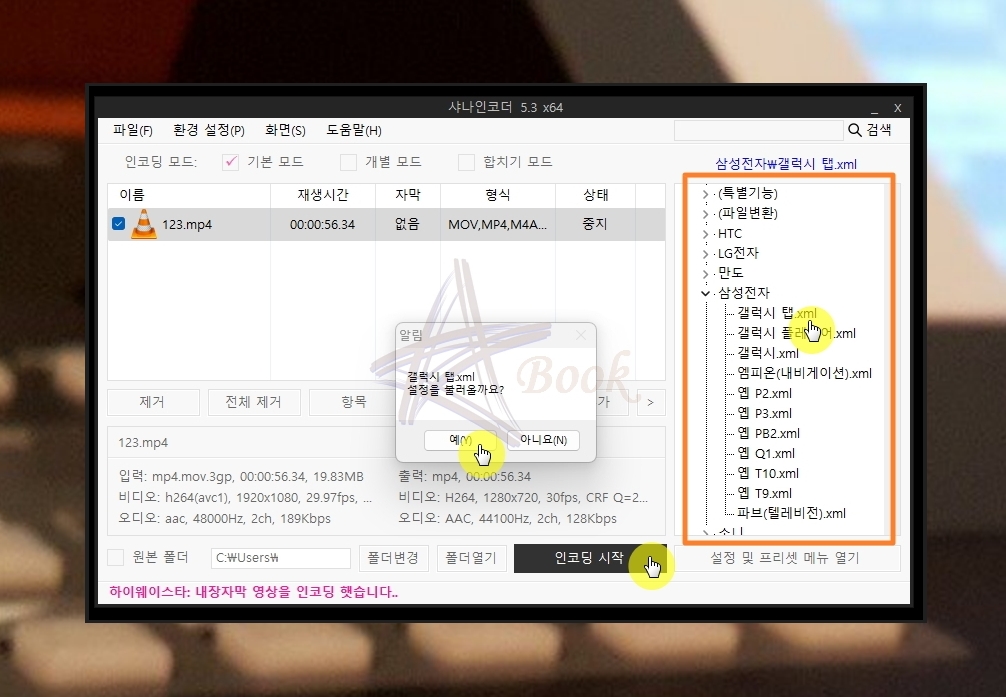Click the 재생시간 column header

[323, 195]
